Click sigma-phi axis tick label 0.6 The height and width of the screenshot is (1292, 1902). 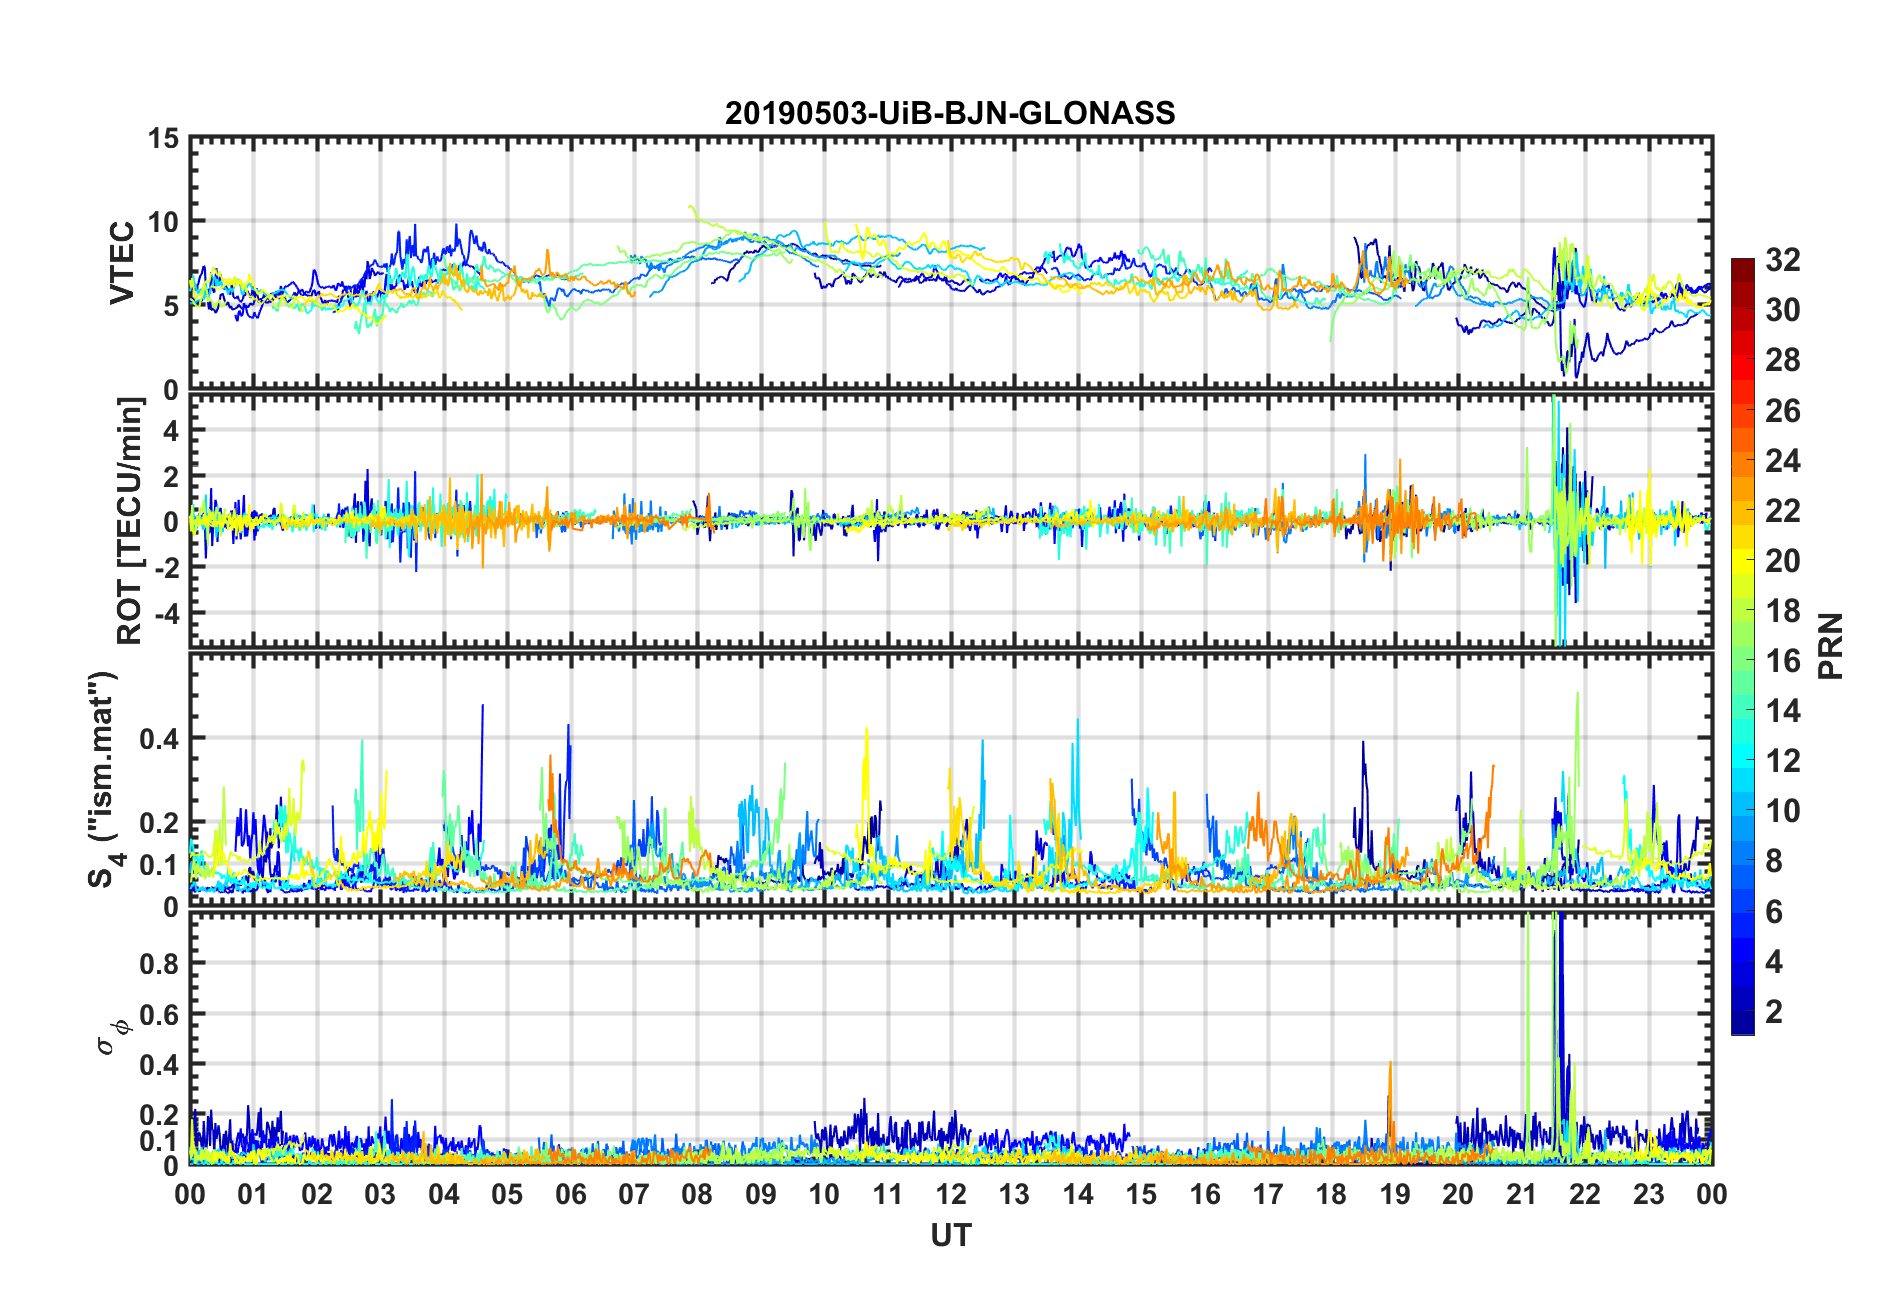click(x=158, y=1014)
